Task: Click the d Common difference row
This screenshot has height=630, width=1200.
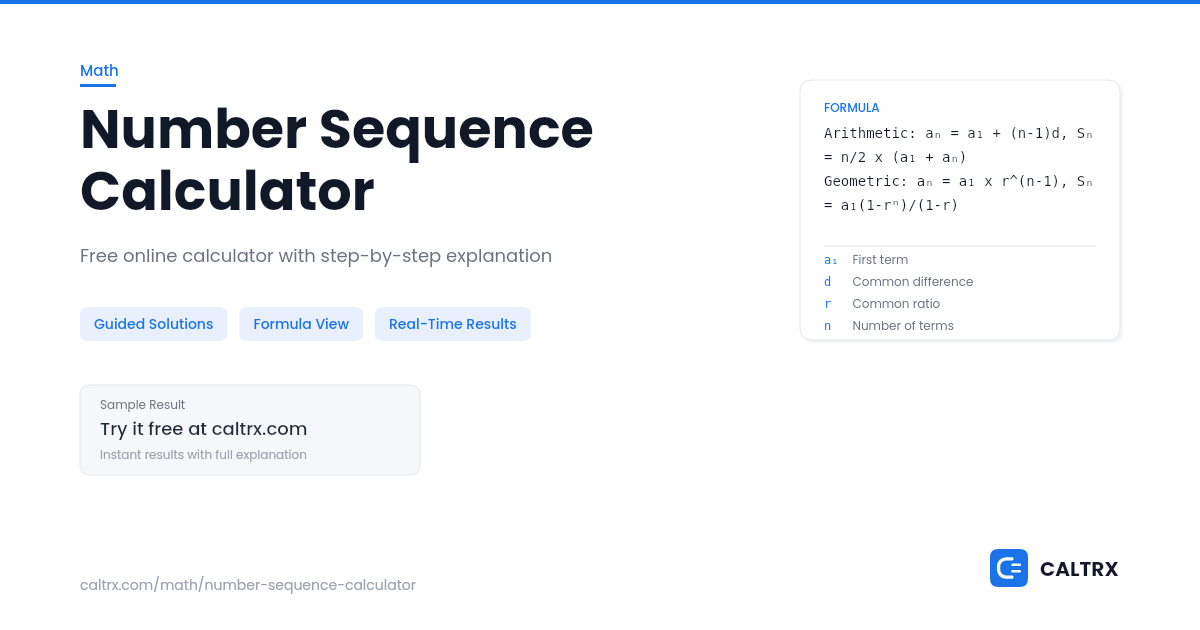Action: coord(898,282)
